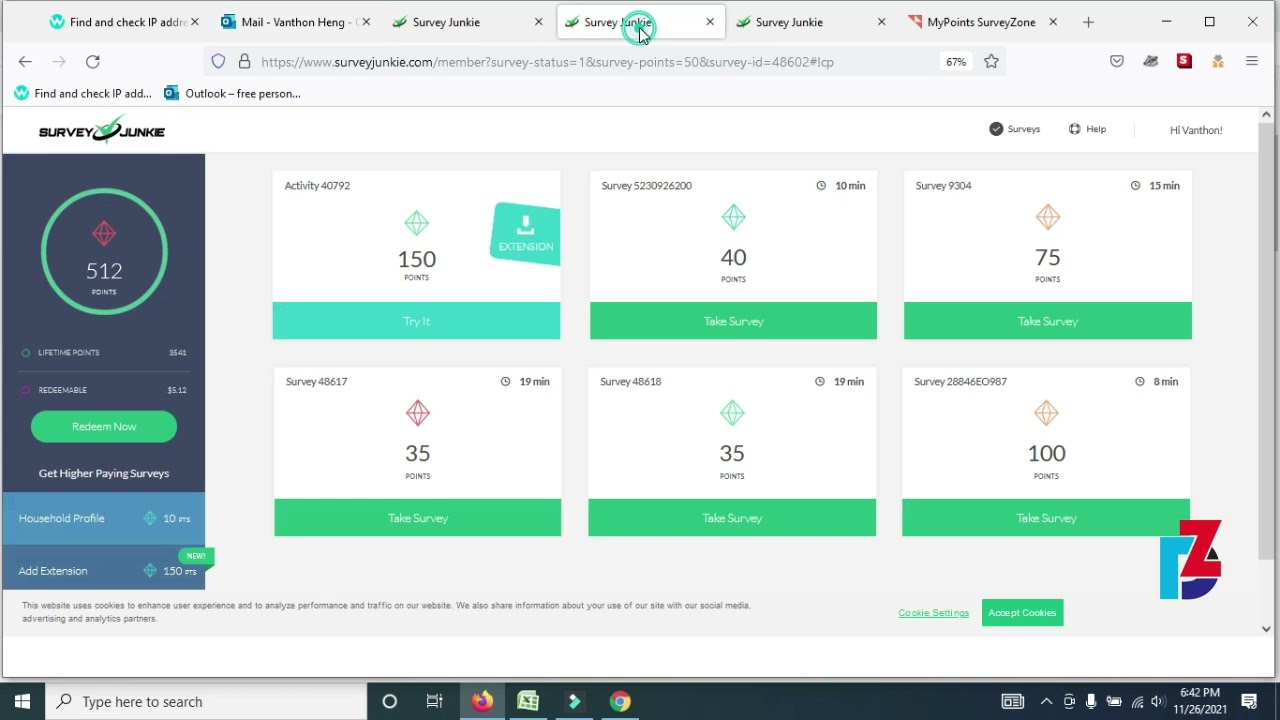Open Add Extension for 150 pts
This screenshot has width=1280, height=720.
point(104,570)
